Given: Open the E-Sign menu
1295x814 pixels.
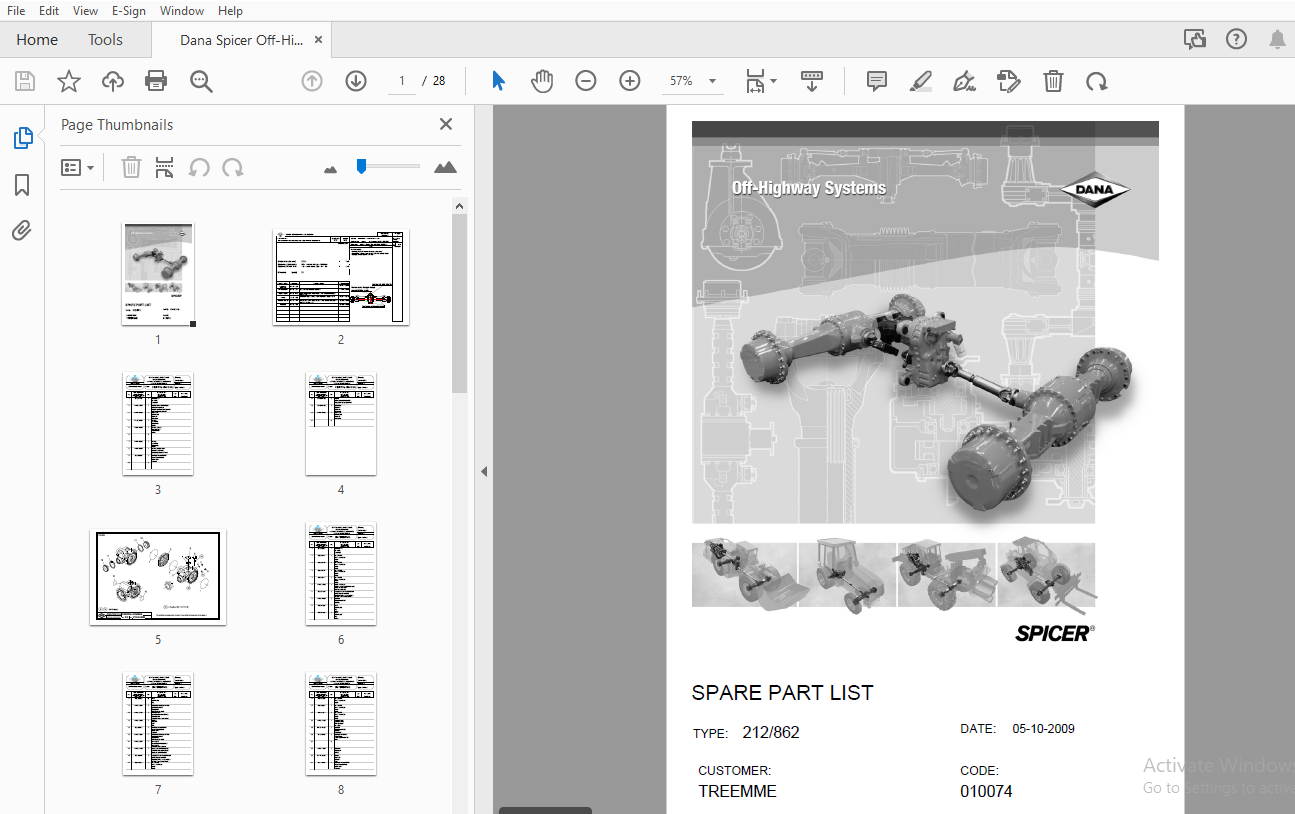Looking at the screenshot, I should coord(129,10).
